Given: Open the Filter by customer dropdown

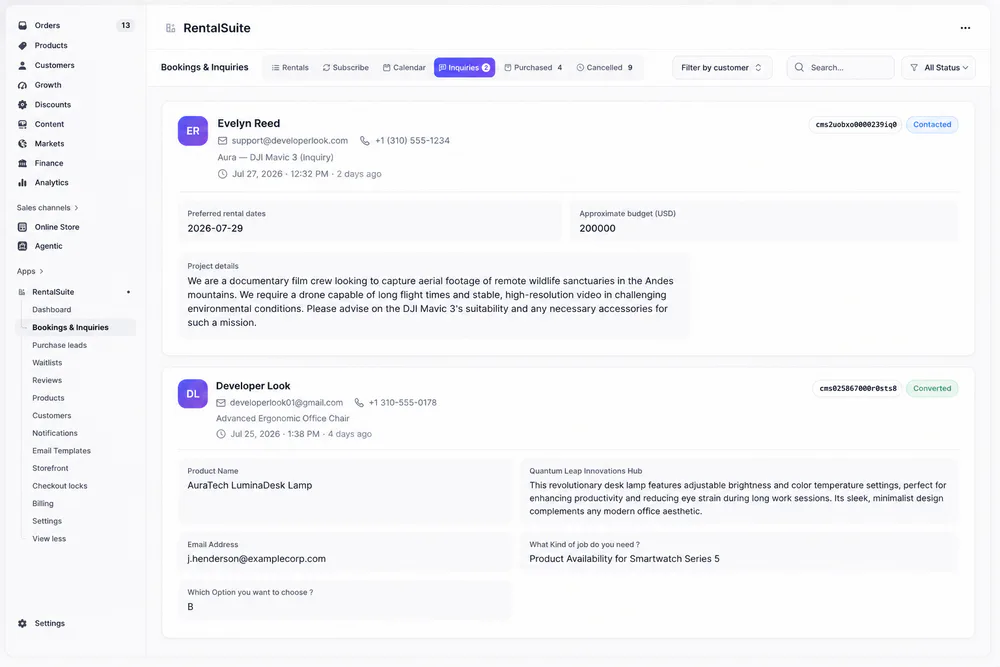Looking at the screenshot, I should point(722,68).
